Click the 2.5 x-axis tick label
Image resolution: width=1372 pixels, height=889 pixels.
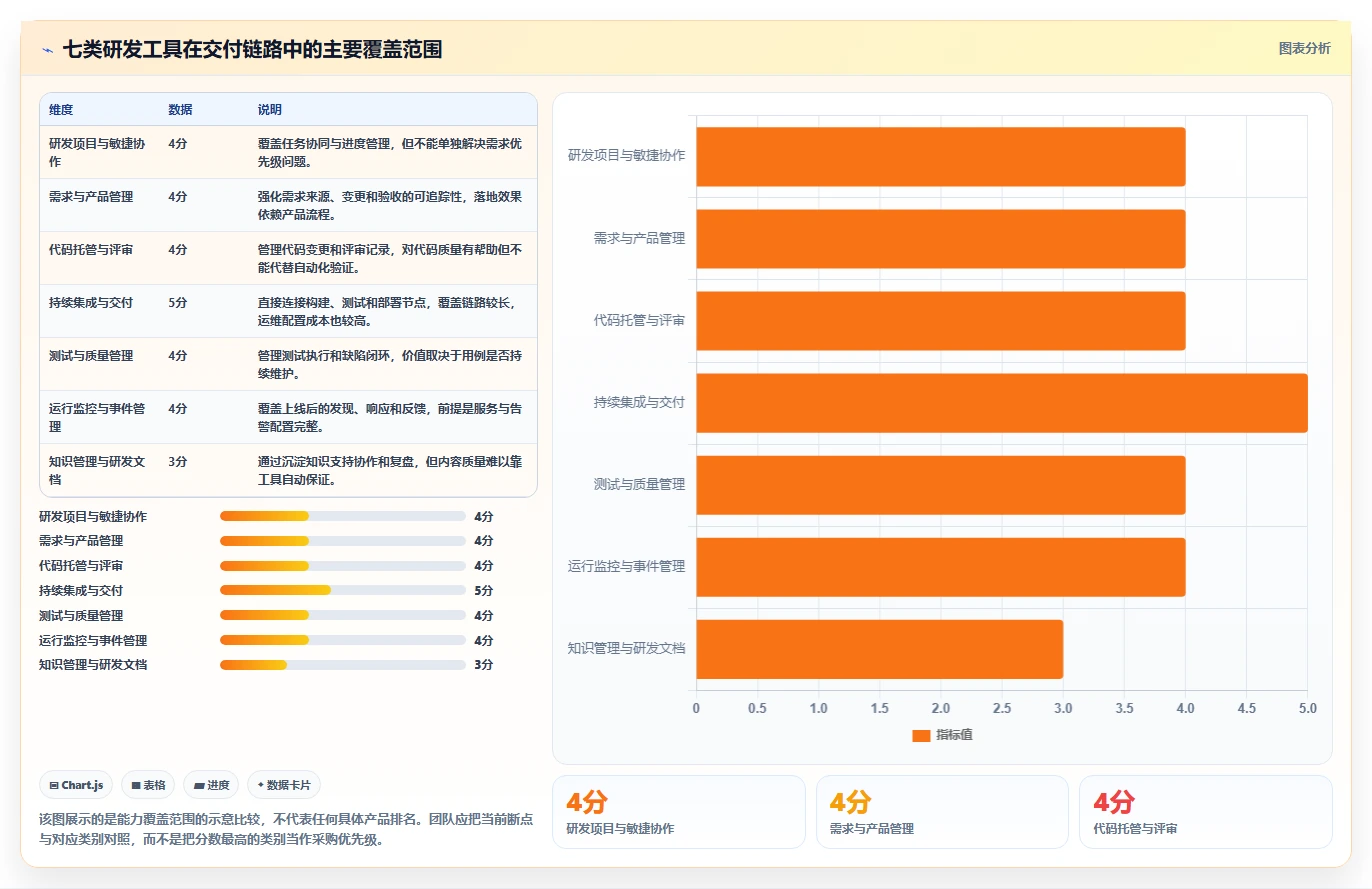coord(1002,708)
